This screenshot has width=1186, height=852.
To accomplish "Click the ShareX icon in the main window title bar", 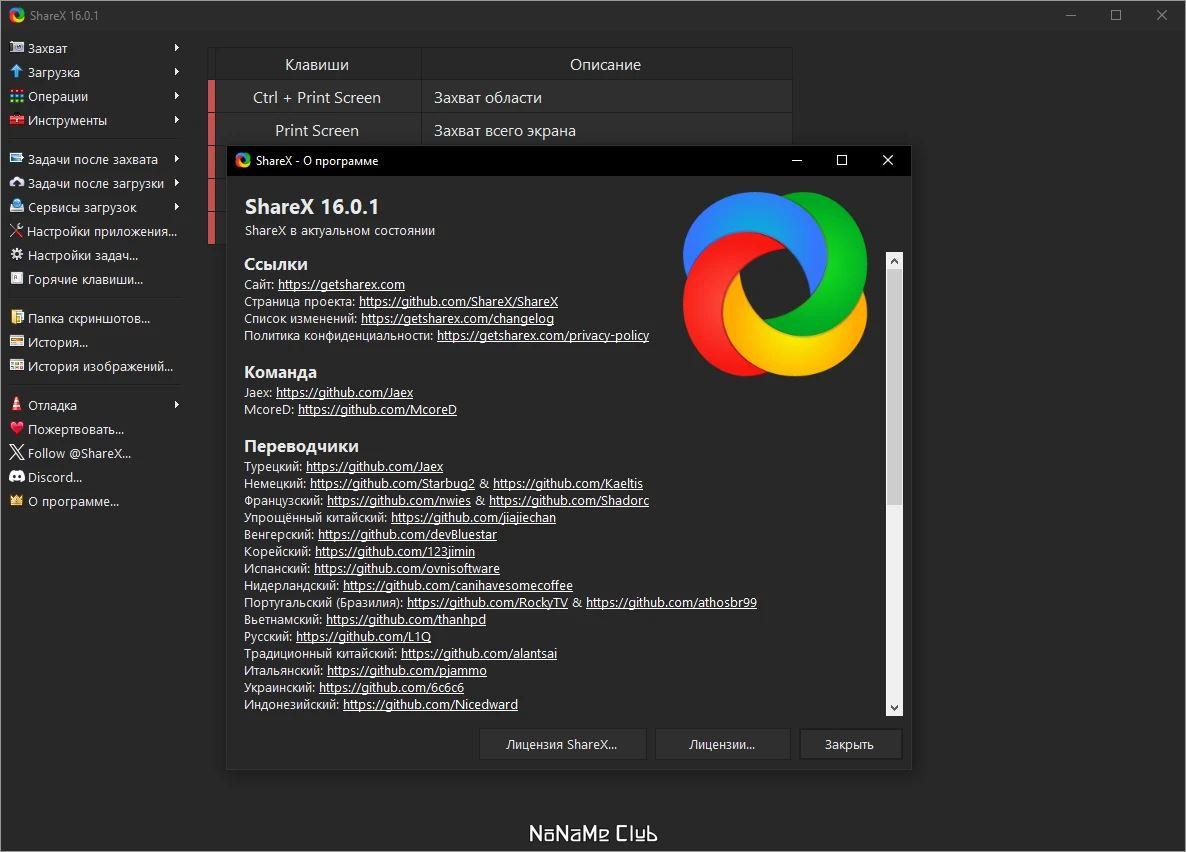I will (x=17, y=15).
